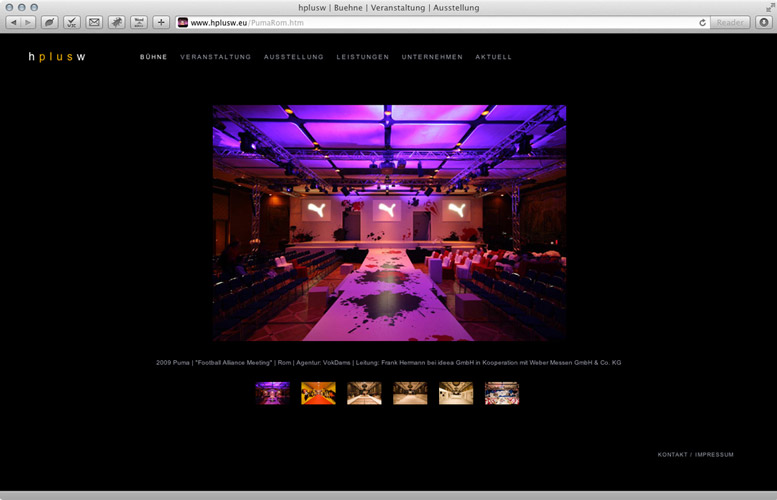This screenshot has height=500, width=777.
Task: Click the Reader button in the address bar
Action: 731,22
